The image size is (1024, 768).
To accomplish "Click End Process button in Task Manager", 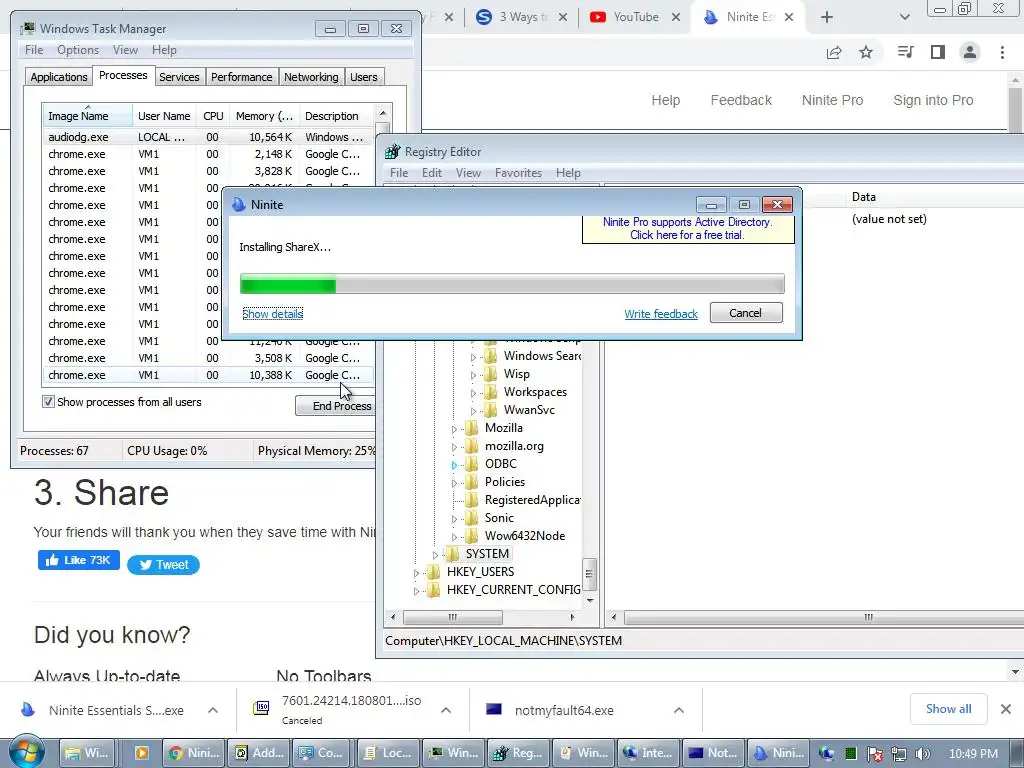I will pyautogui.click(x=338, y=406).
